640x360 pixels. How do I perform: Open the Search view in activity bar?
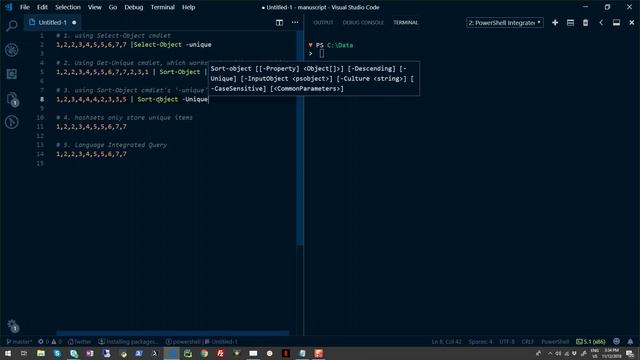(12, 26)
